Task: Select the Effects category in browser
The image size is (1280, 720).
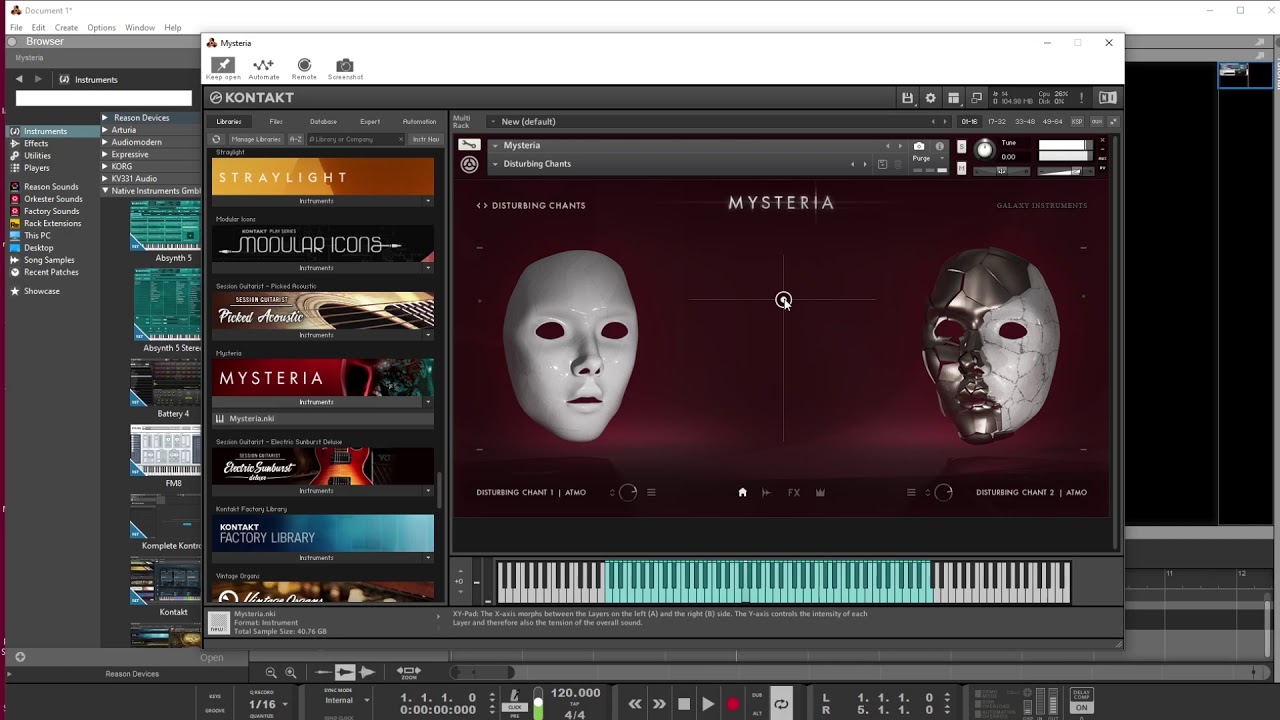Action: tap(36, 143)
